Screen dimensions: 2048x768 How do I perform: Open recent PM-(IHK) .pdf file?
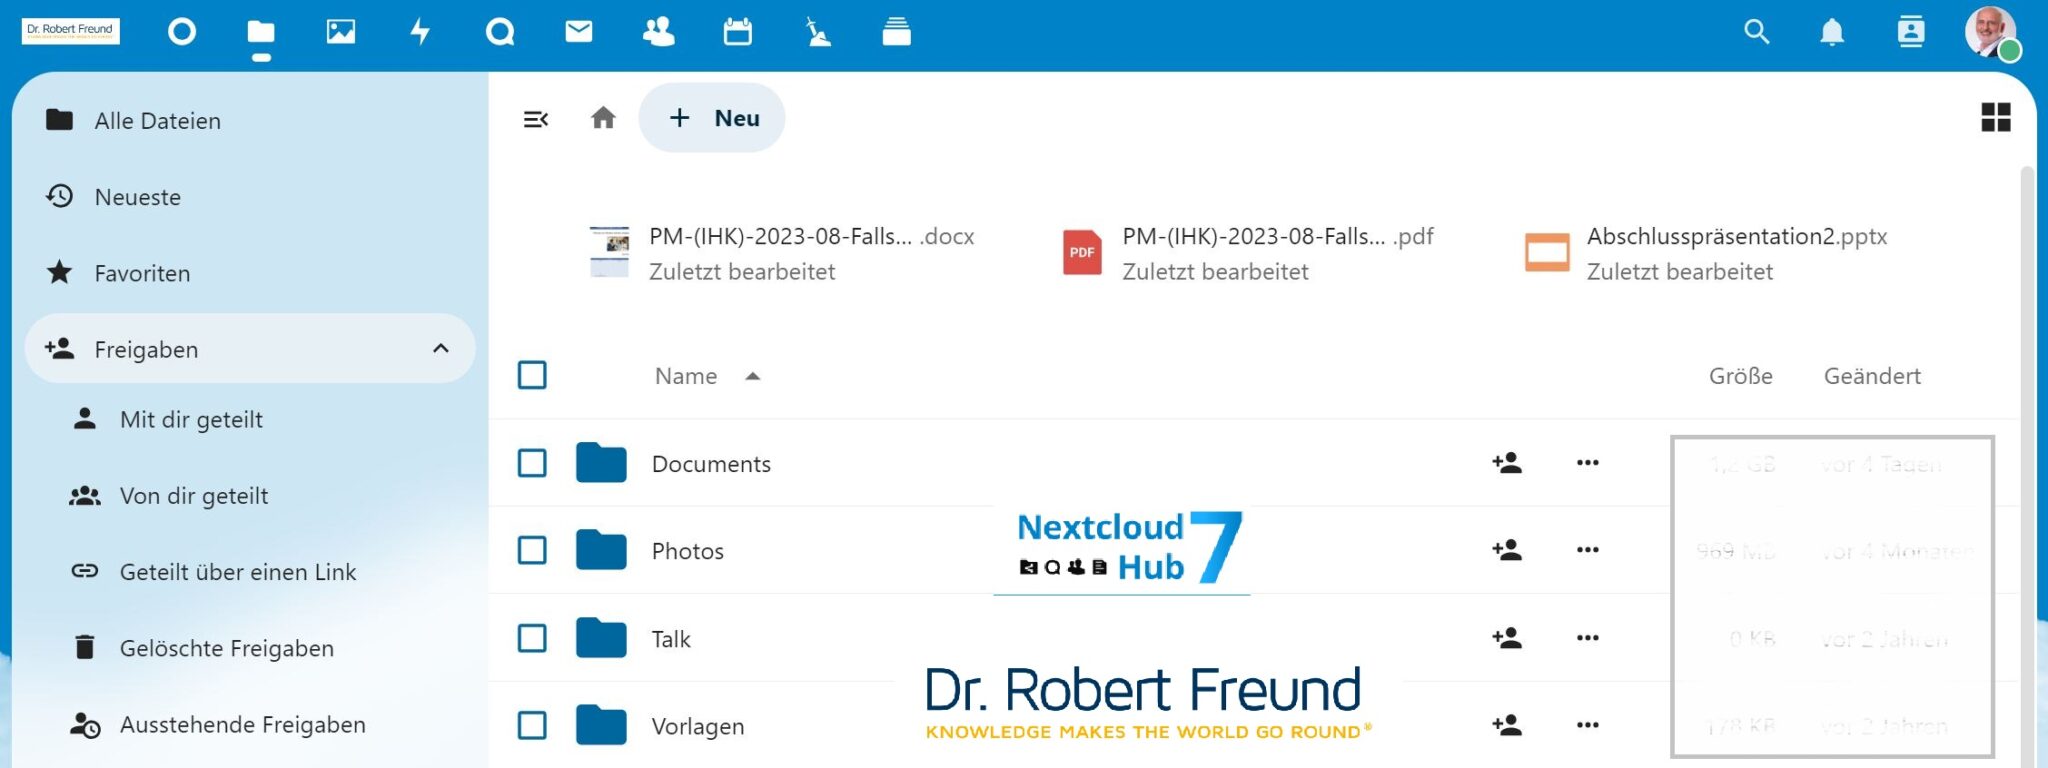pyautogui.click(x=1248, y=253)
